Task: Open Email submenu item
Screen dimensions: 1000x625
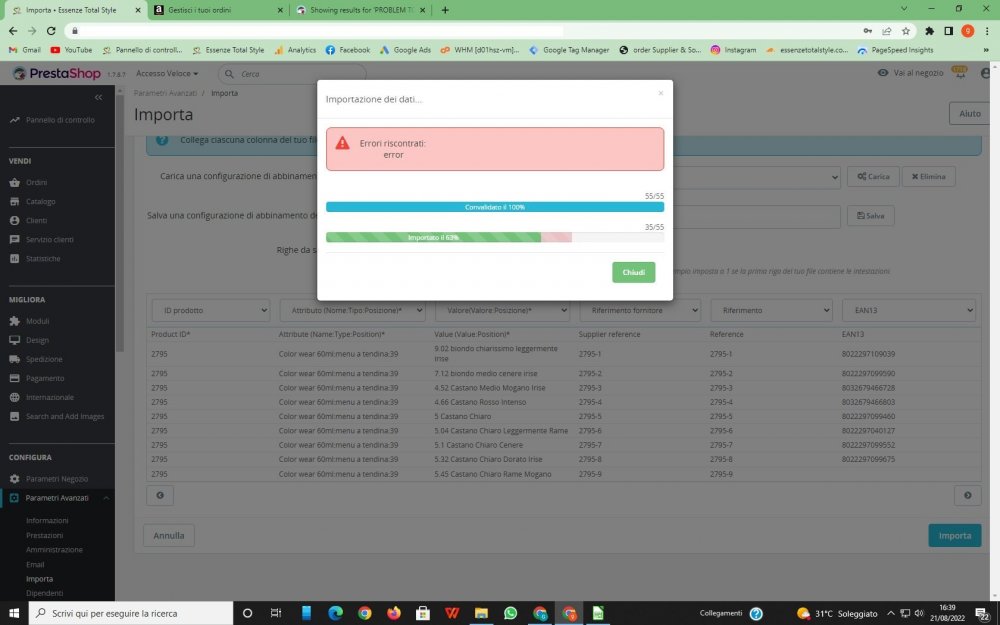Action: tap(35, 564)
